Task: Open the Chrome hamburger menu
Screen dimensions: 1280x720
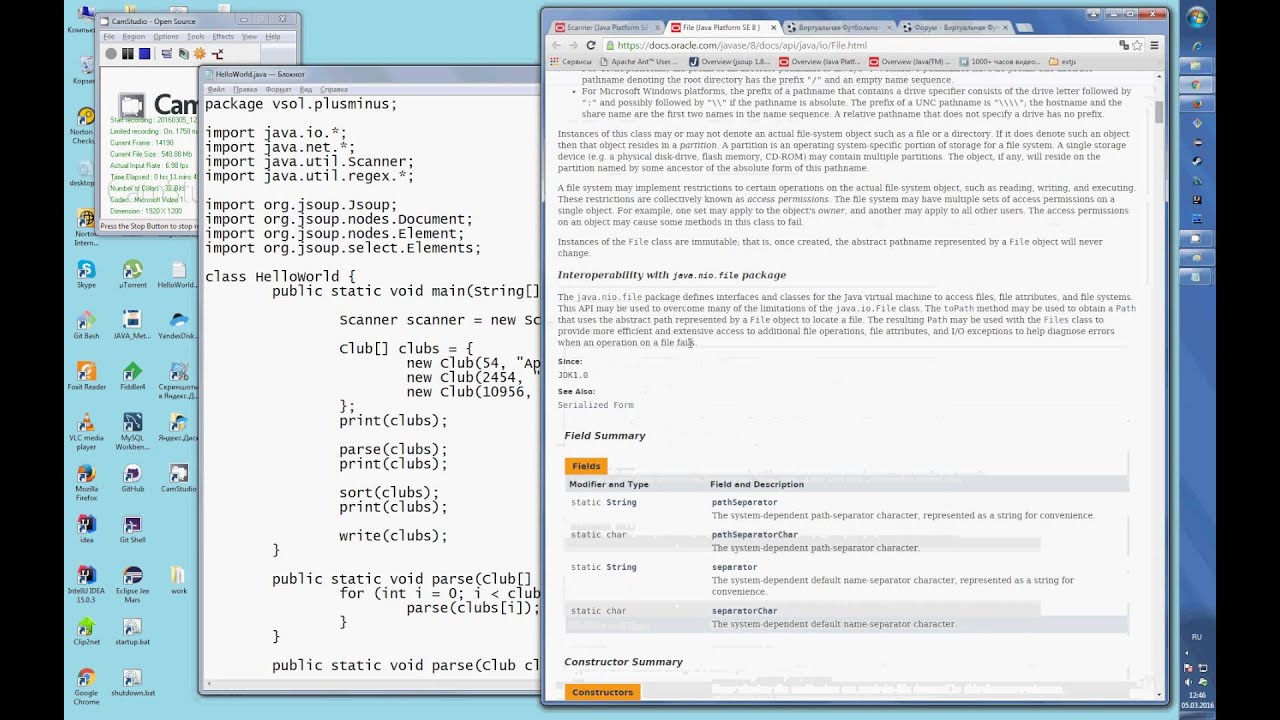Action: 1154,45
